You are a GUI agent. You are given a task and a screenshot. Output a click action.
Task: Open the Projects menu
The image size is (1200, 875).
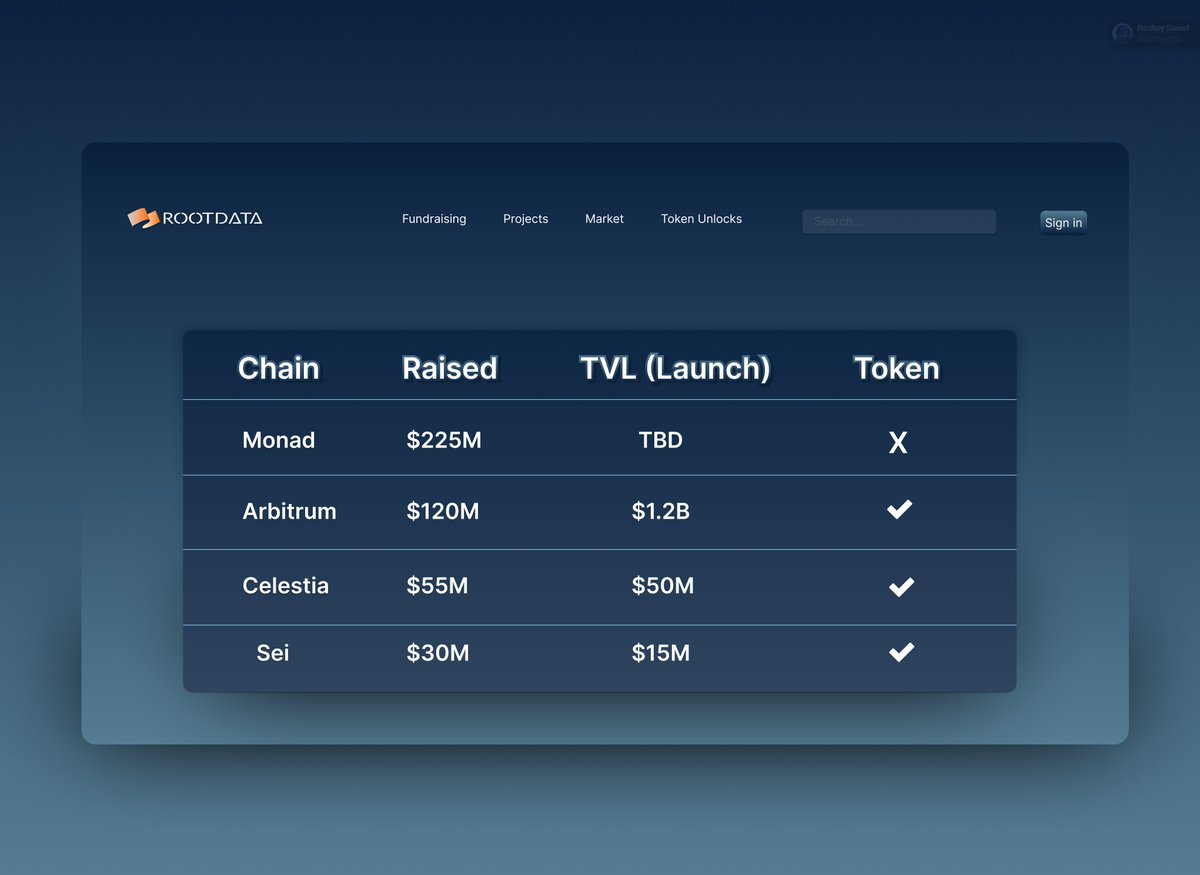tap(525, 219)
